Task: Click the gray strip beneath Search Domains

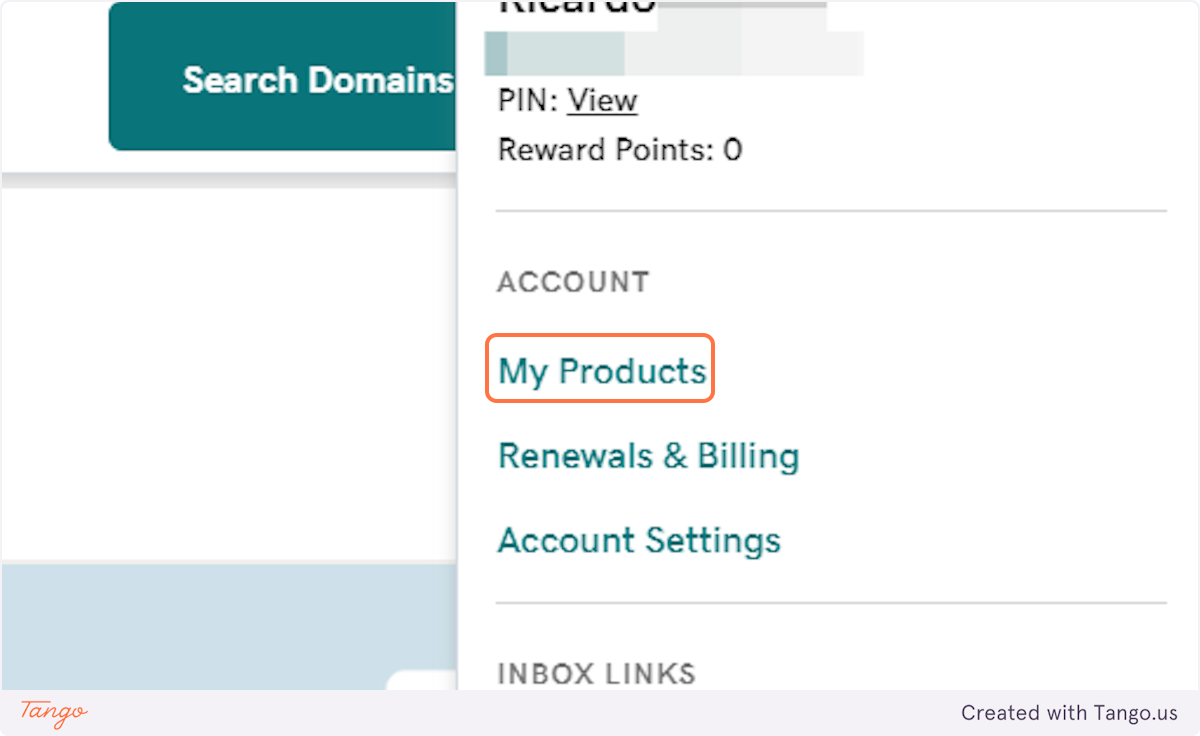Action: pos(229,180)
